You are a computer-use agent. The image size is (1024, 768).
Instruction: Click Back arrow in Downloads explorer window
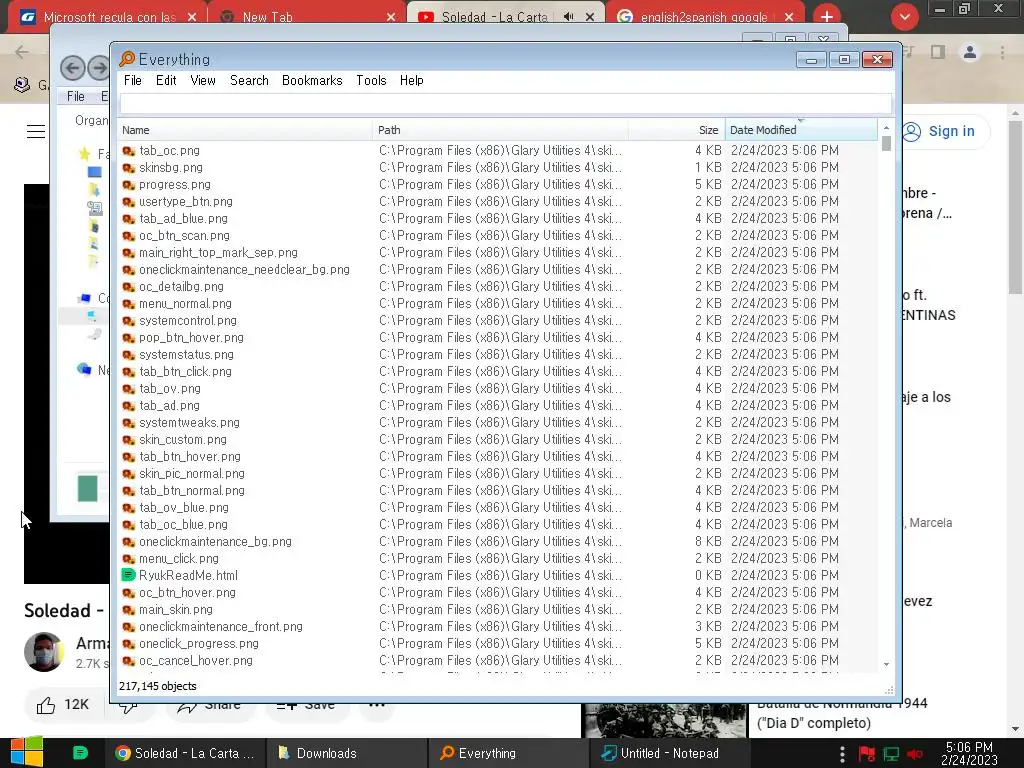pos(72,68)
